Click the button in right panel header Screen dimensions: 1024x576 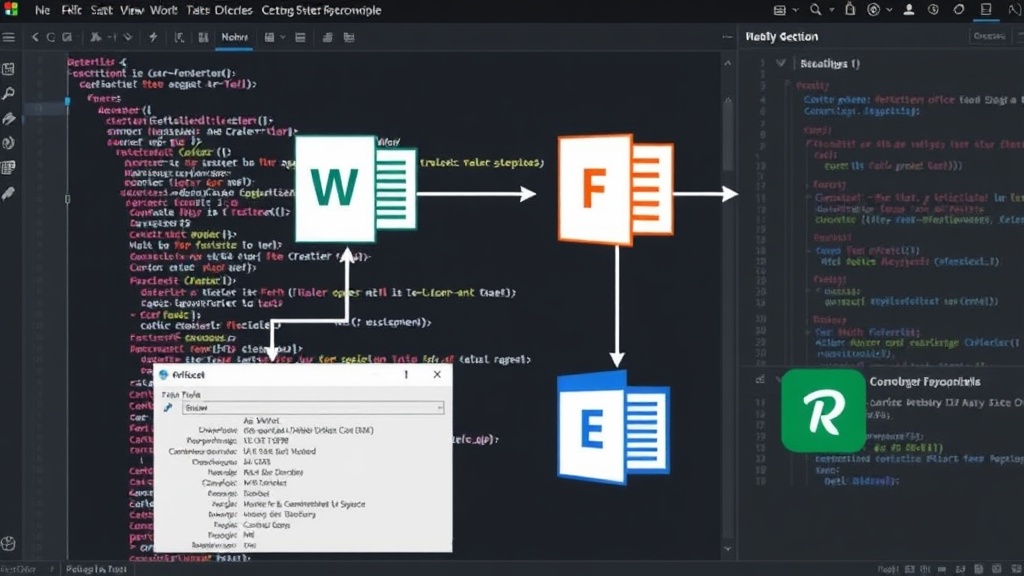[989, 37]
